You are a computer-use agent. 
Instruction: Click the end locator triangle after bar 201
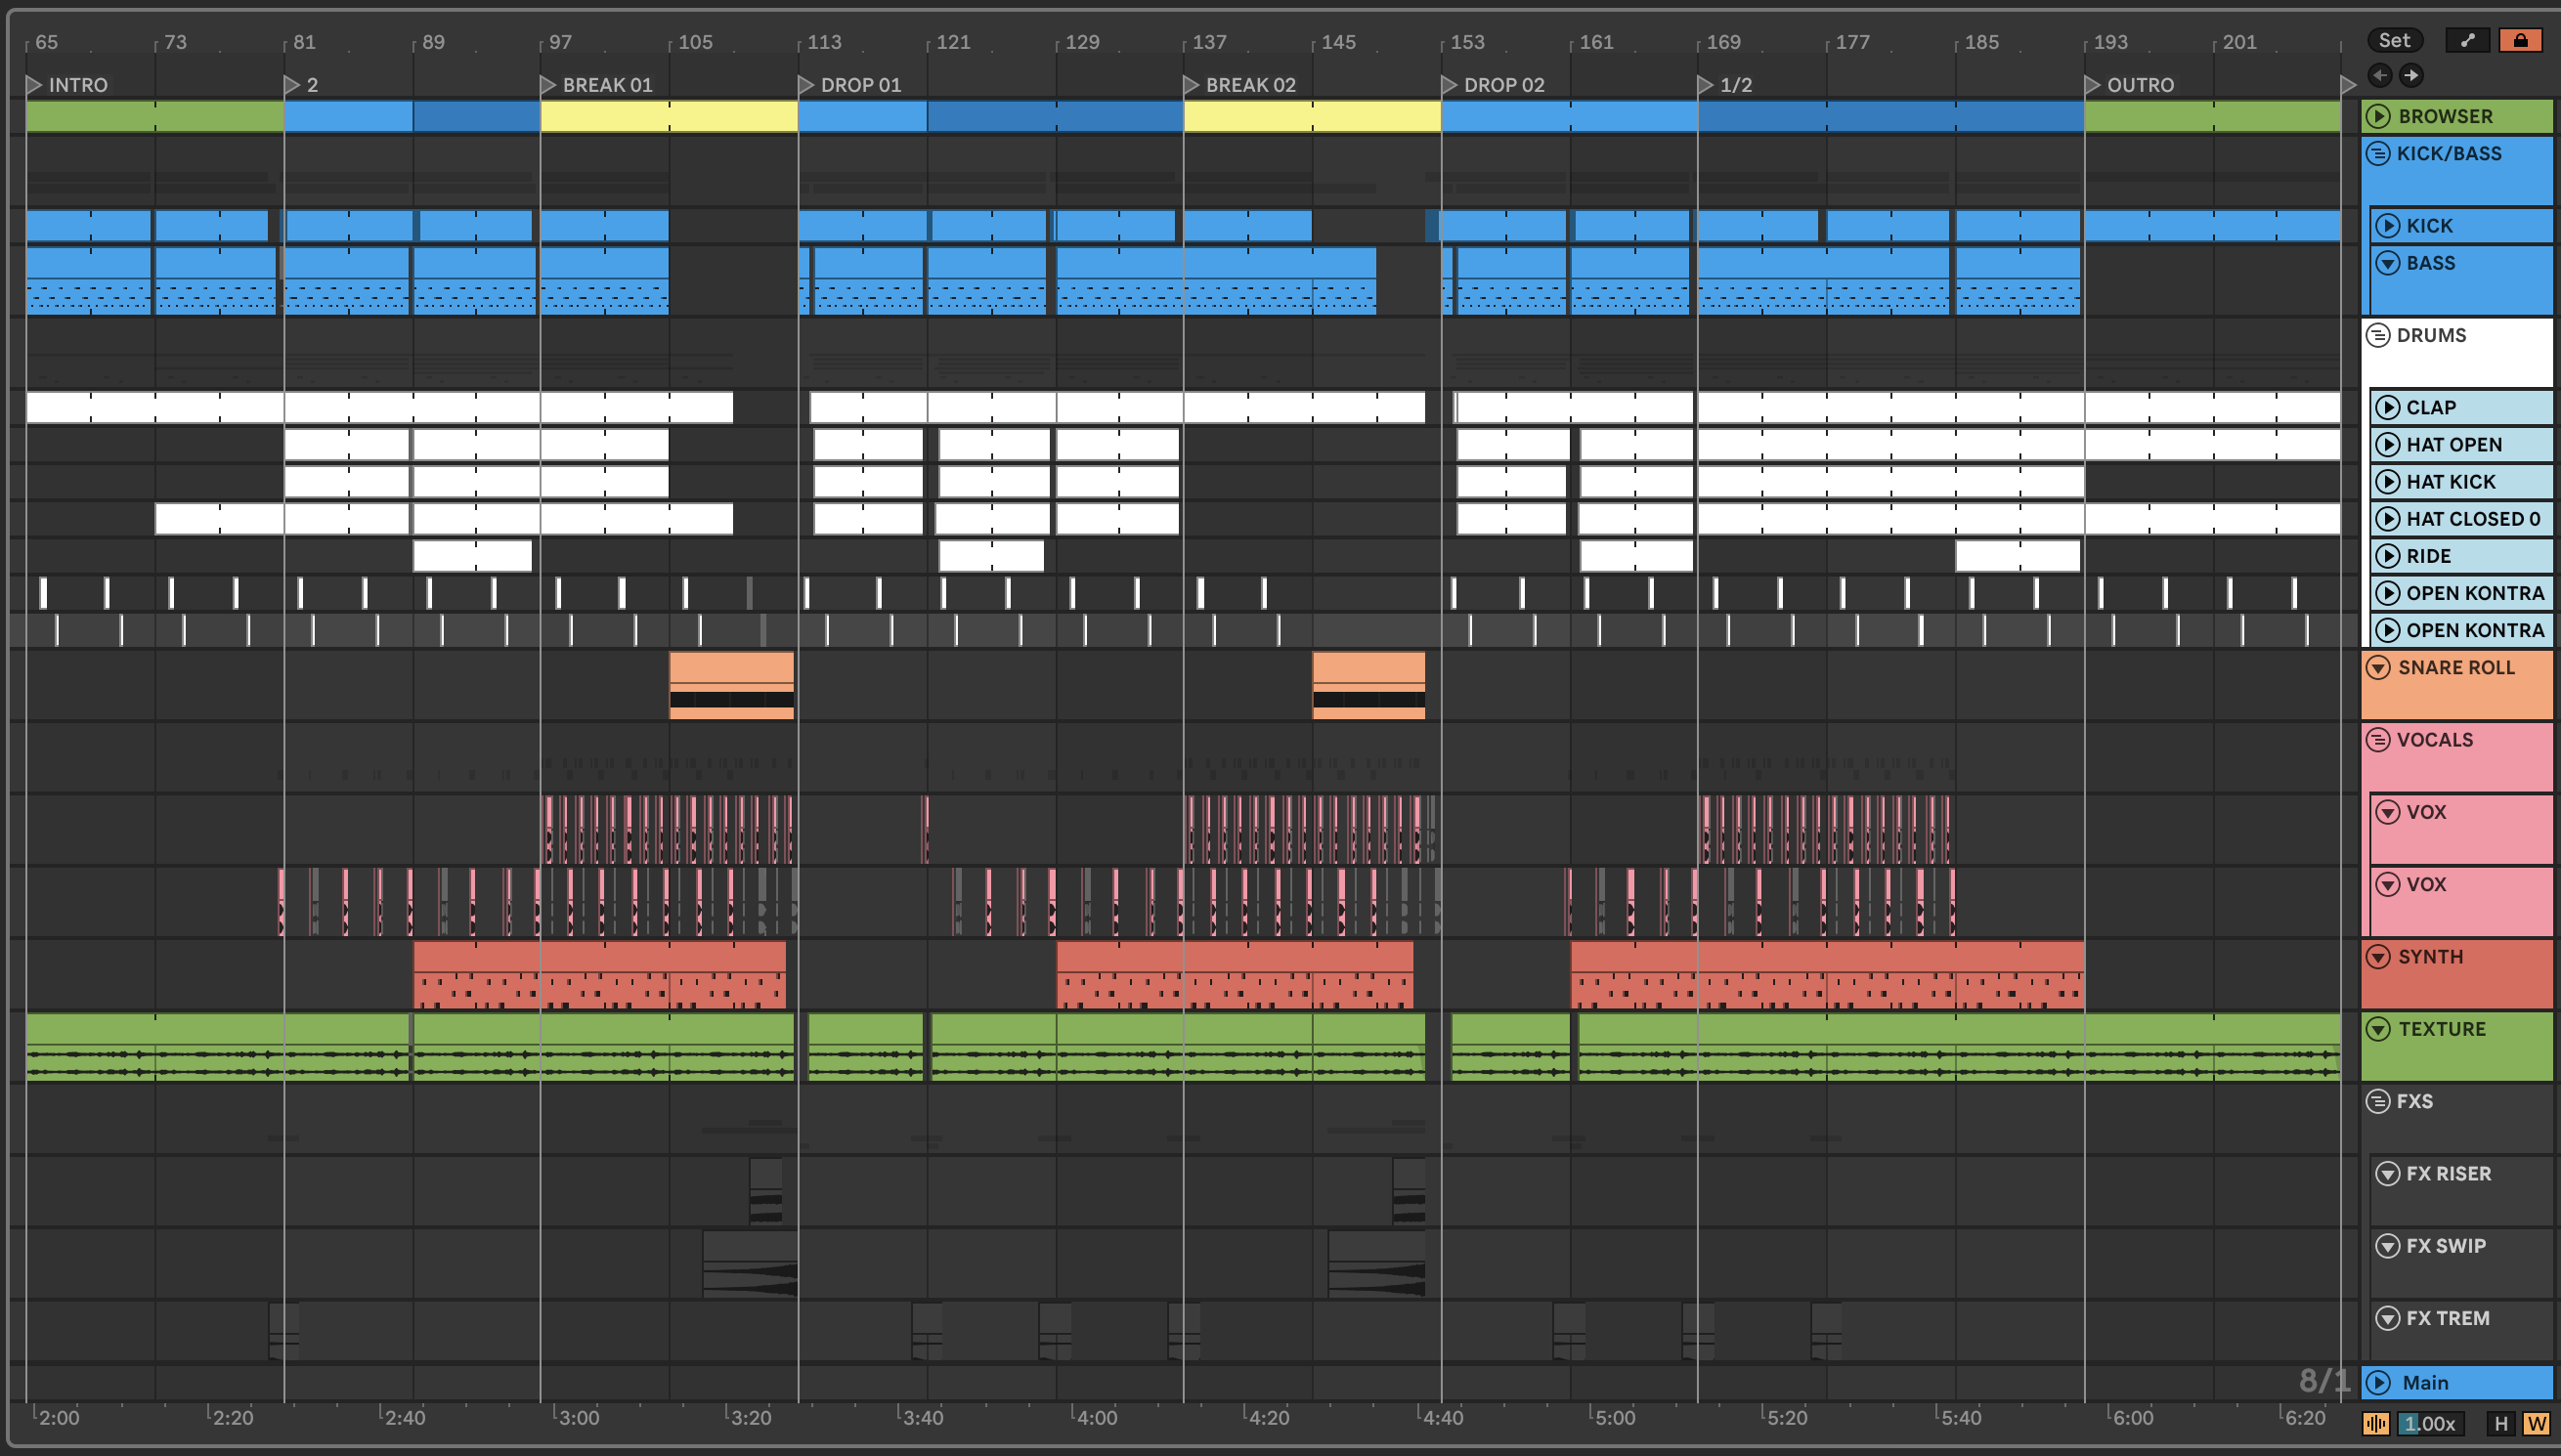click(x=2348, y=85)
